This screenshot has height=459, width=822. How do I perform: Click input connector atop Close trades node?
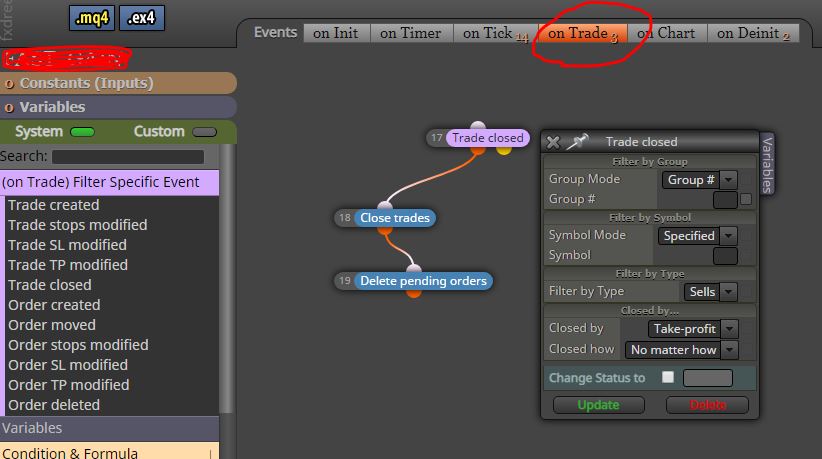pyautogui.click(x=385, y=206)
